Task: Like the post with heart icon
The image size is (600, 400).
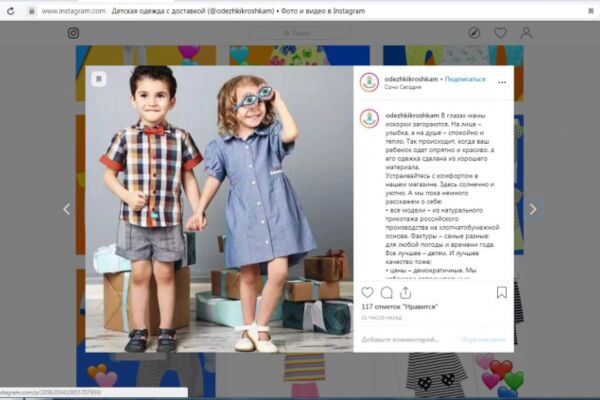Action: pyautogui.click(x=367, y=293)
